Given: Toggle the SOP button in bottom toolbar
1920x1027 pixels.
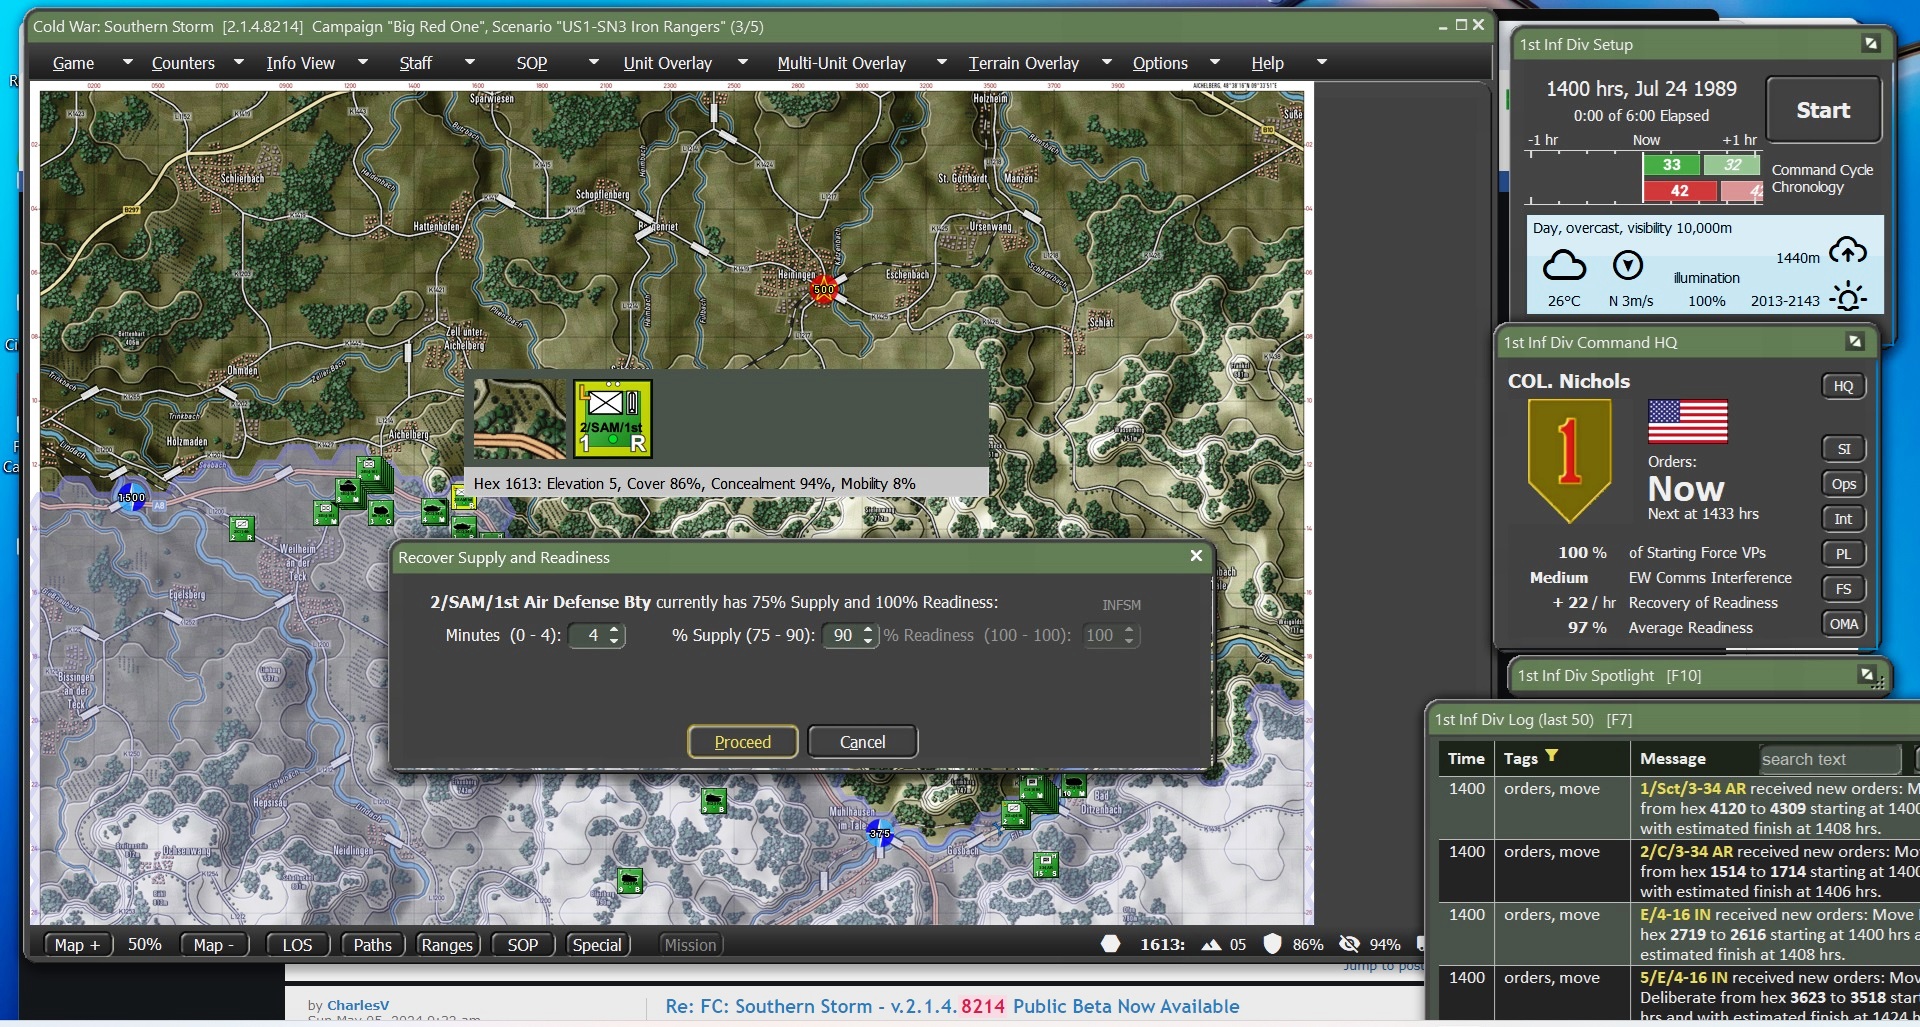Looking at the screenshot, I should tap(523, 945).
